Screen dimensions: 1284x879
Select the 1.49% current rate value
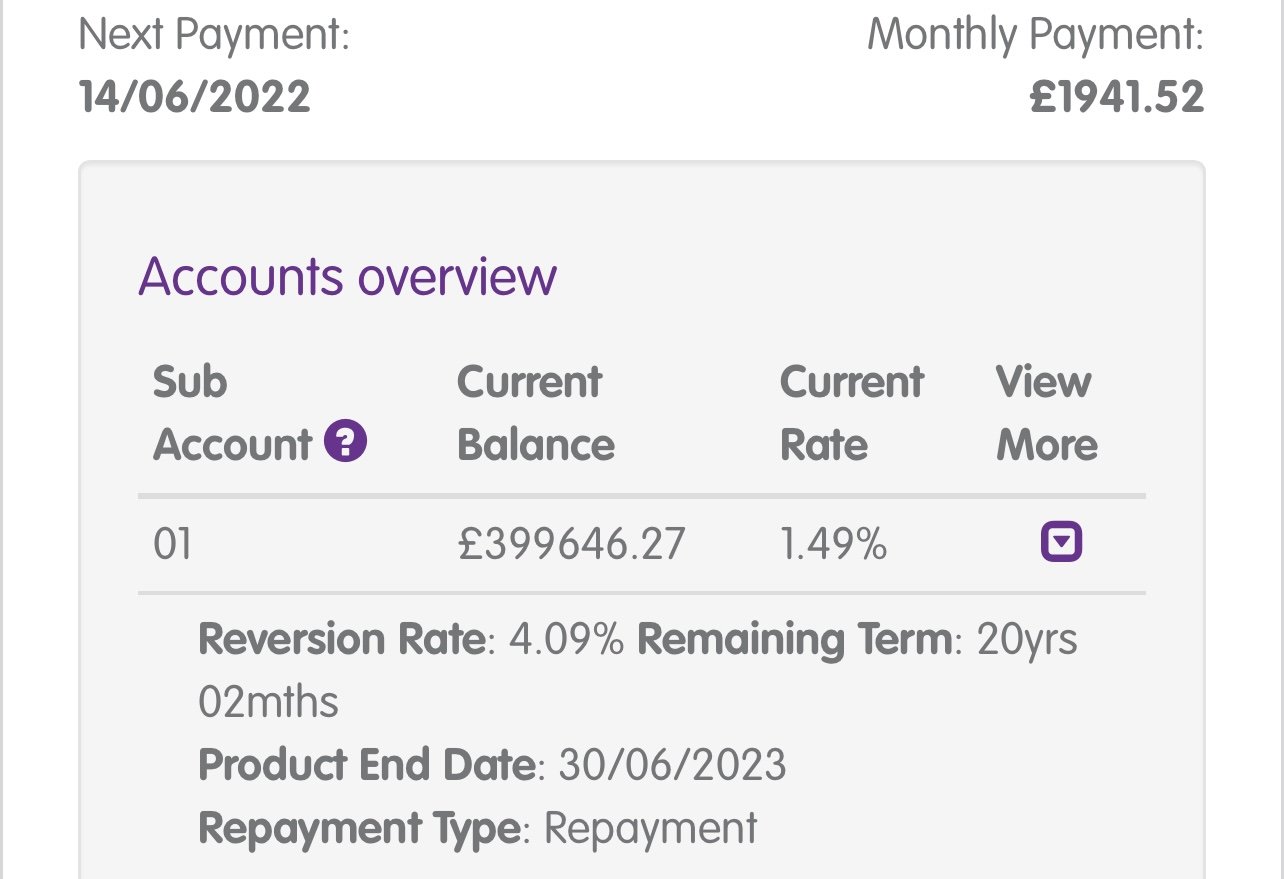tap(833, 545)
